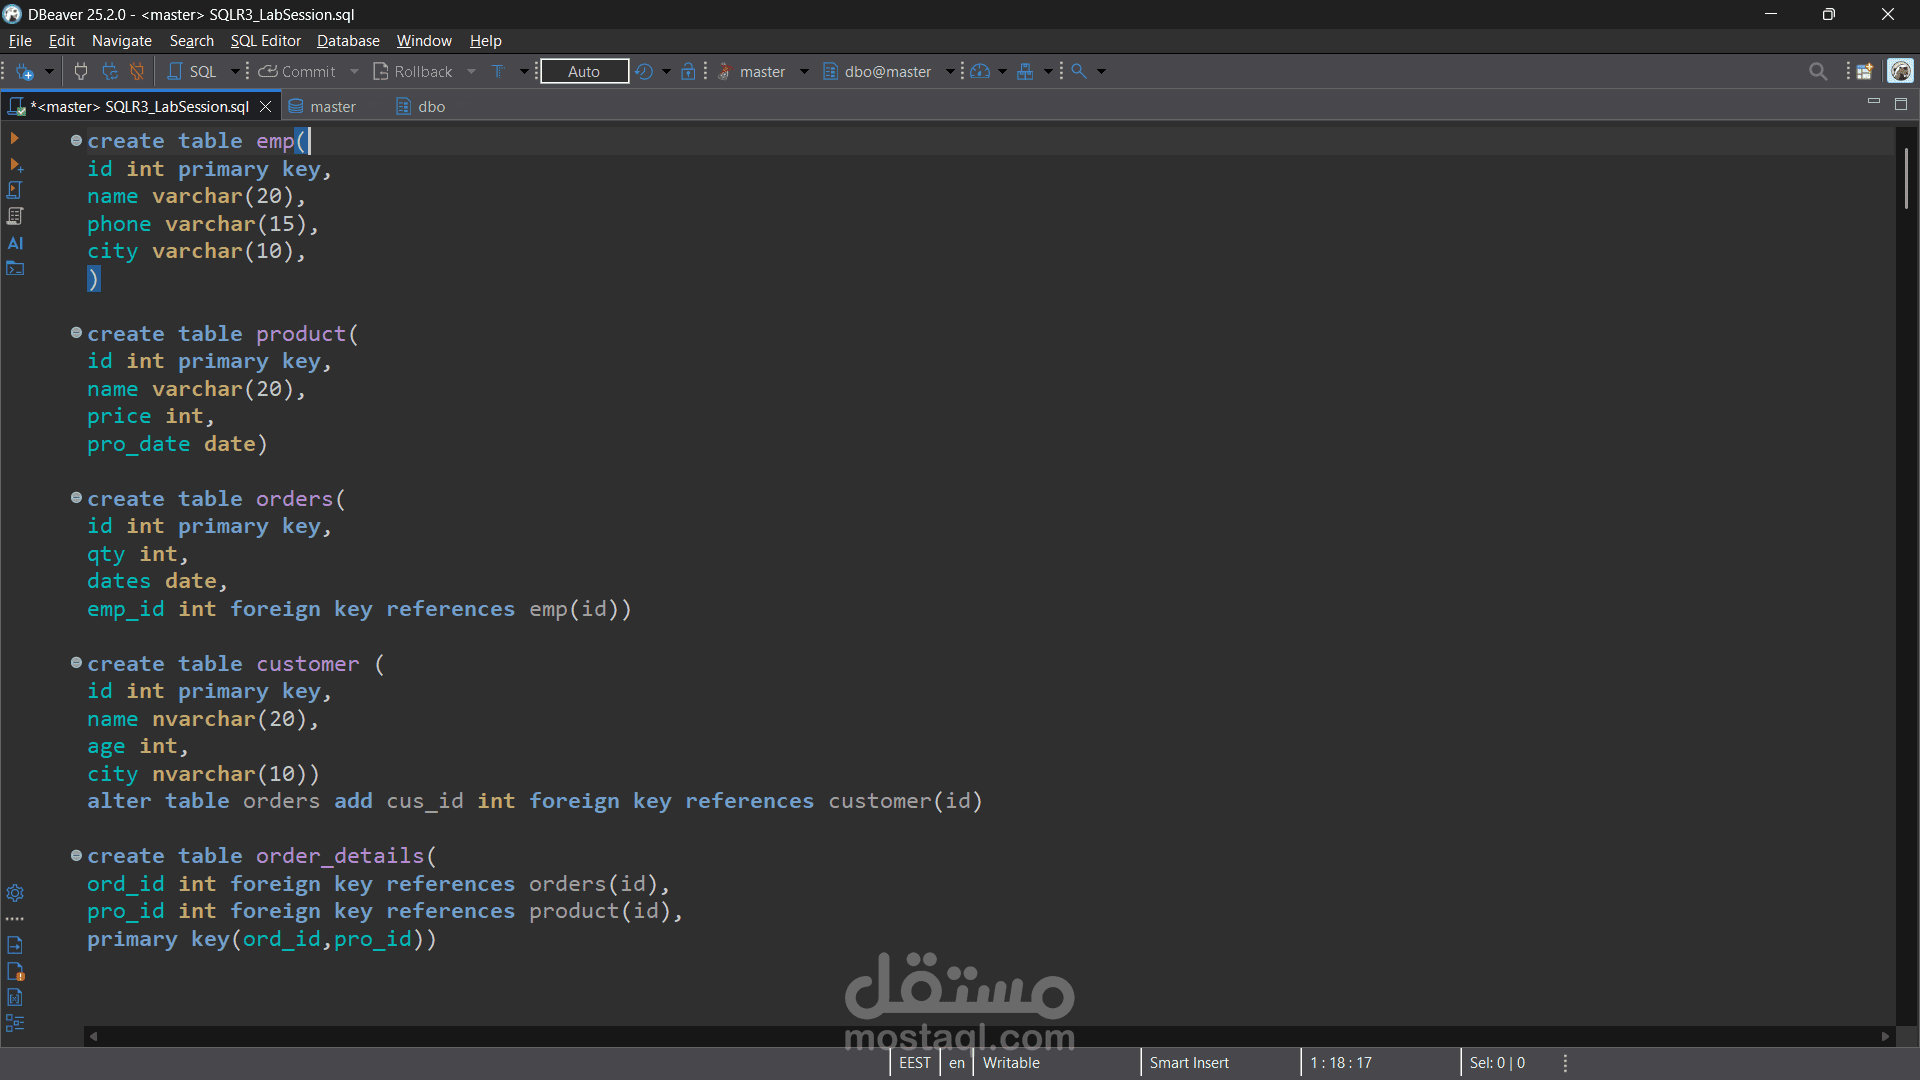
Task: Collapse the create table emp block
Action: pos(76,141)
